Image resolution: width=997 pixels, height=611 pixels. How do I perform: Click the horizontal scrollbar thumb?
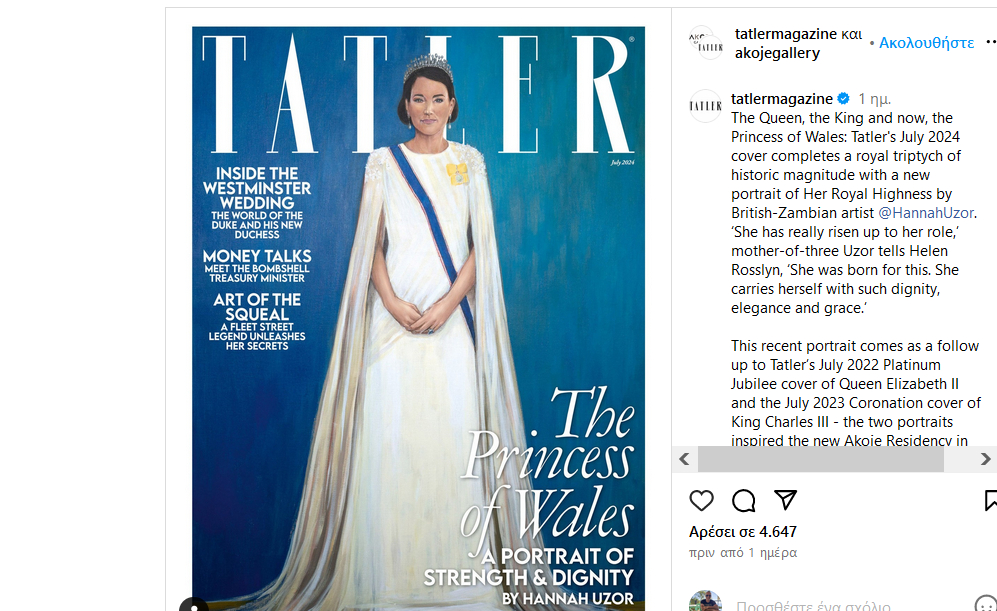click(x=820, y=459)
